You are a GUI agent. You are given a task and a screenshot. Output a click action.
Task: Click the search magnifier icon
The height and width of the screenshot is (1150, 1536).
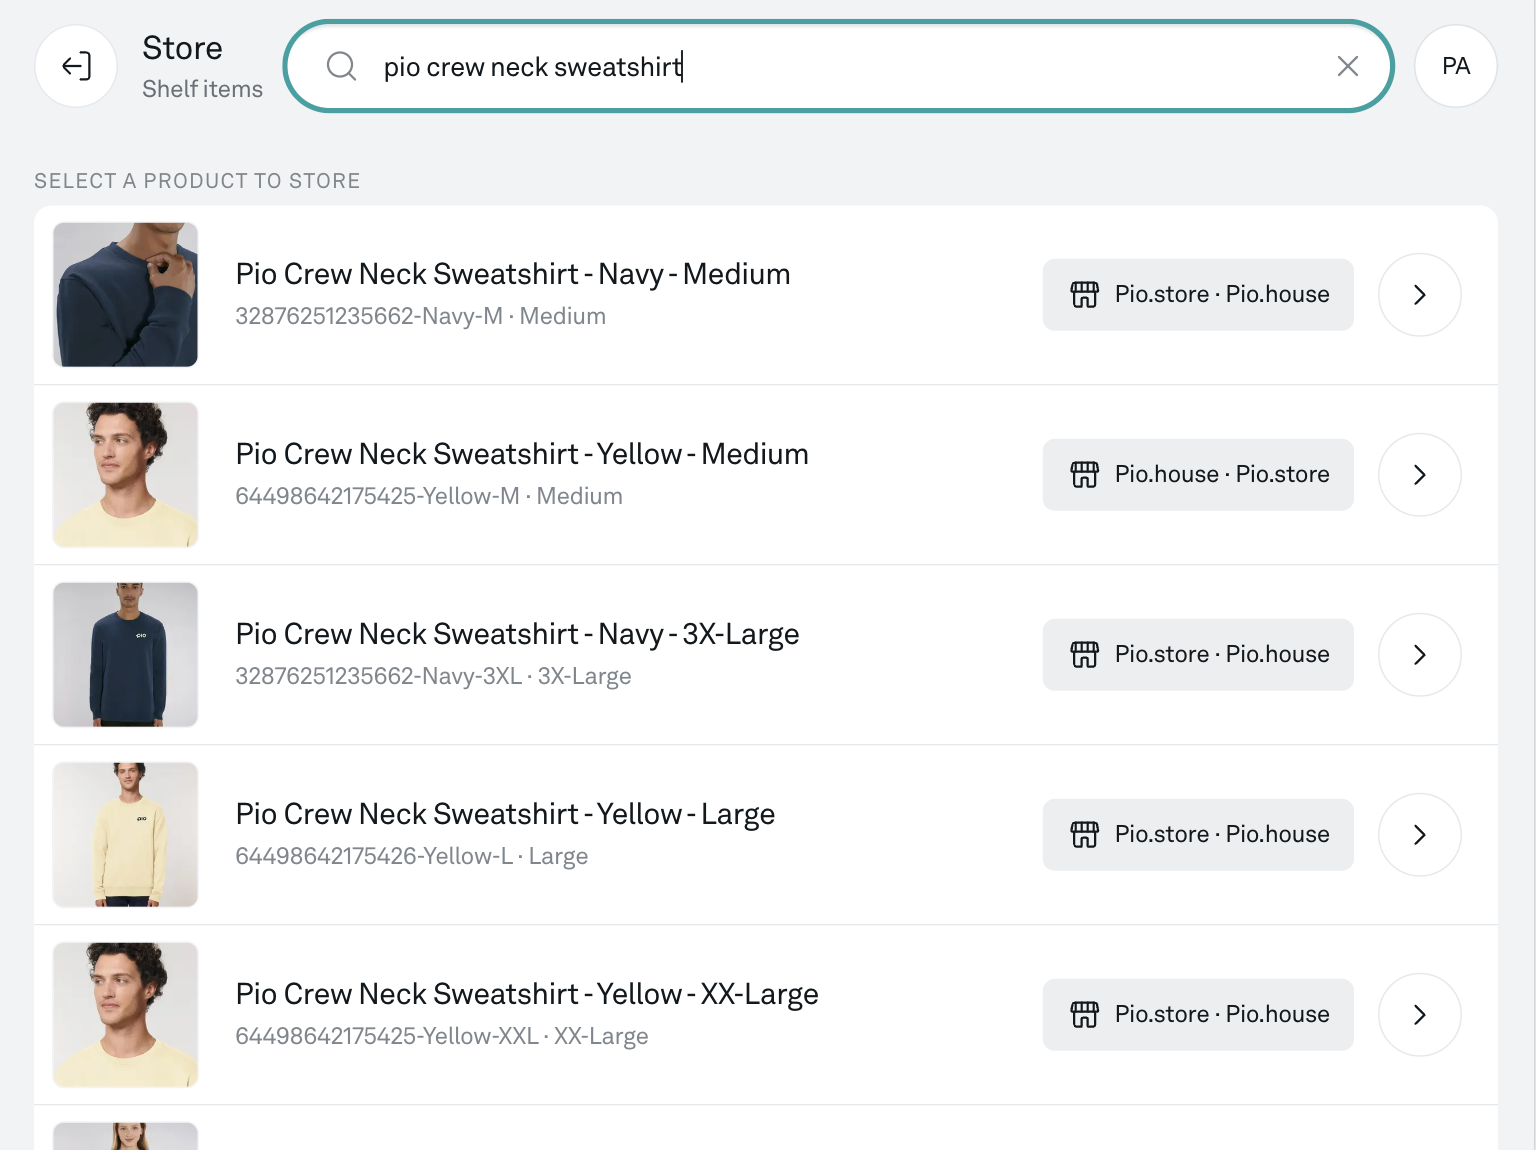coord(341,66)
